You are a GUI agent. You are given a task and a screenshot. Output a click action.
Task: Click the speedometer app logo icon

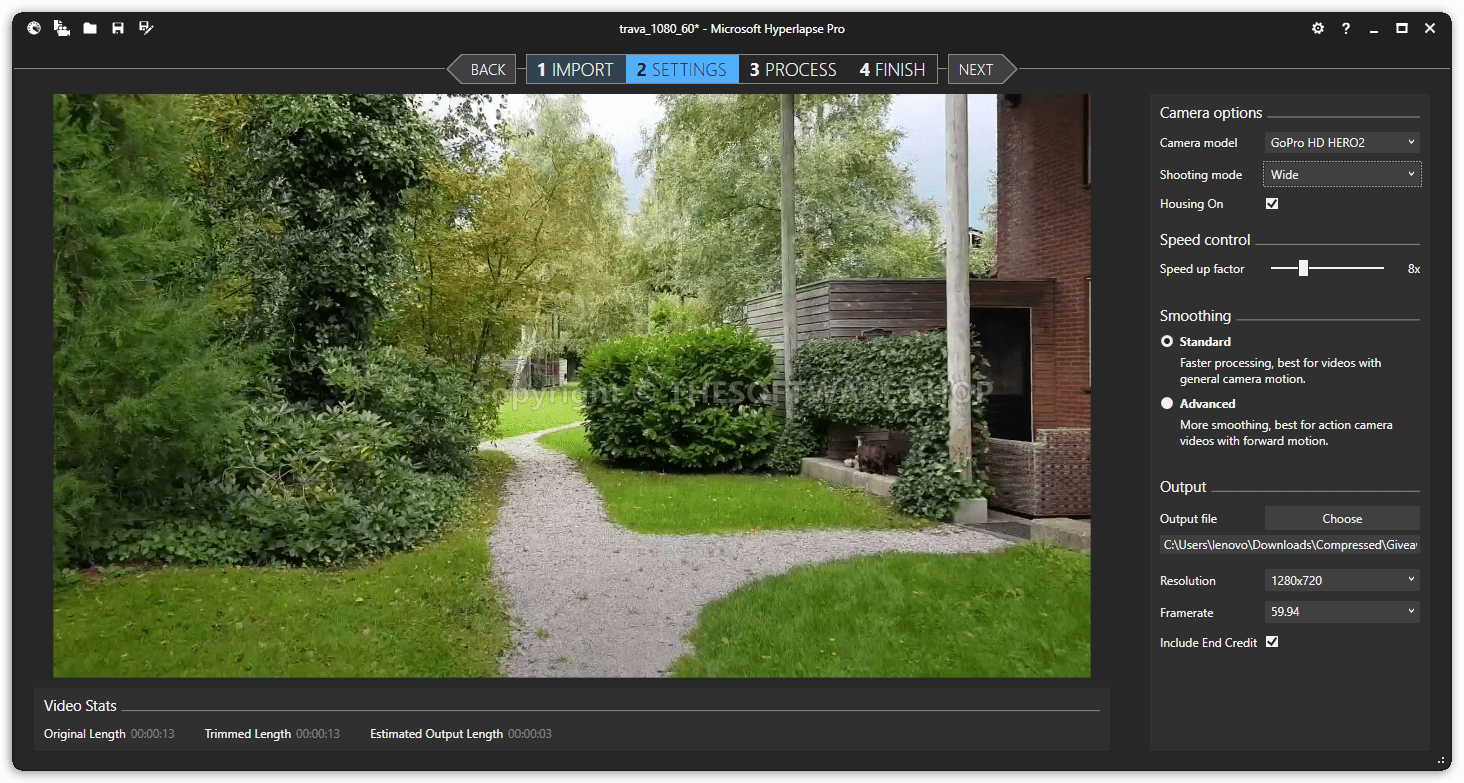(34, 29)
